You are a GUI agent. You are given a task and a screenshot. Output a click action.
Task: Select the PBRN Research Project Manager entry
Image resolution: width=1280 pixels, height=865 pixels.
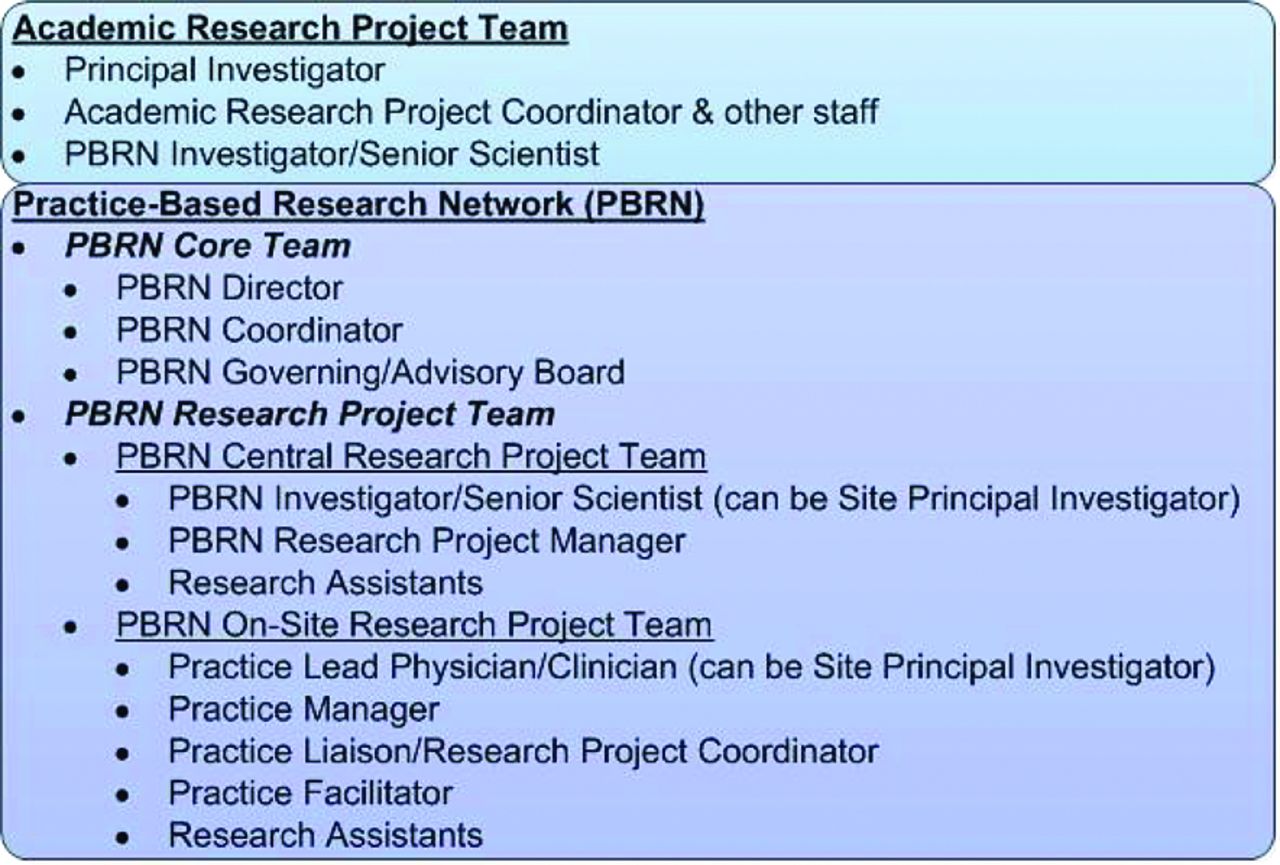[427, 540]
